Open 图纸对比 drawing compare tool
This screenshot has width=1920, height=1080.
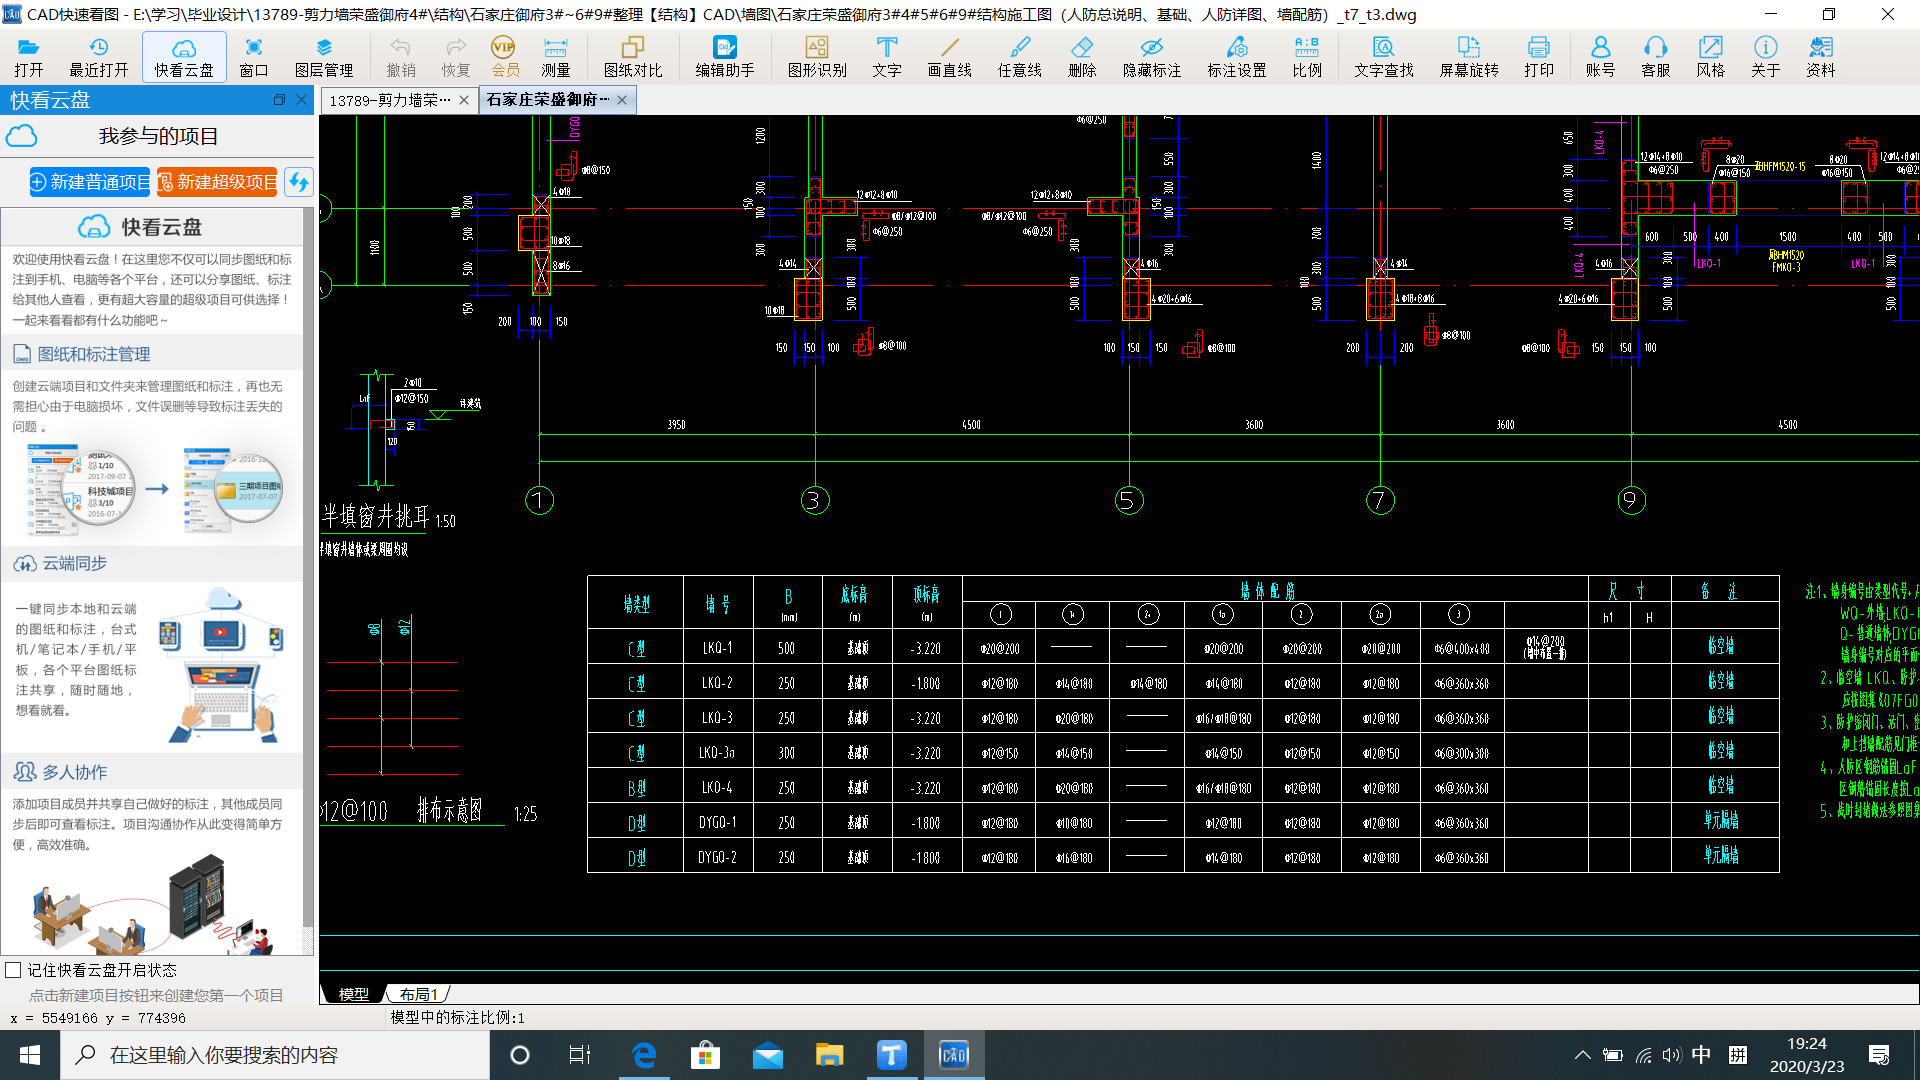[633, 57]
